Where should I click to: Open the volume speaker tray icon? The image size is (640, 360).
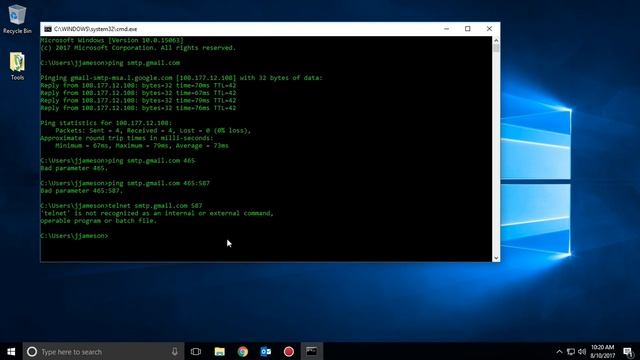tap(582, 351)
